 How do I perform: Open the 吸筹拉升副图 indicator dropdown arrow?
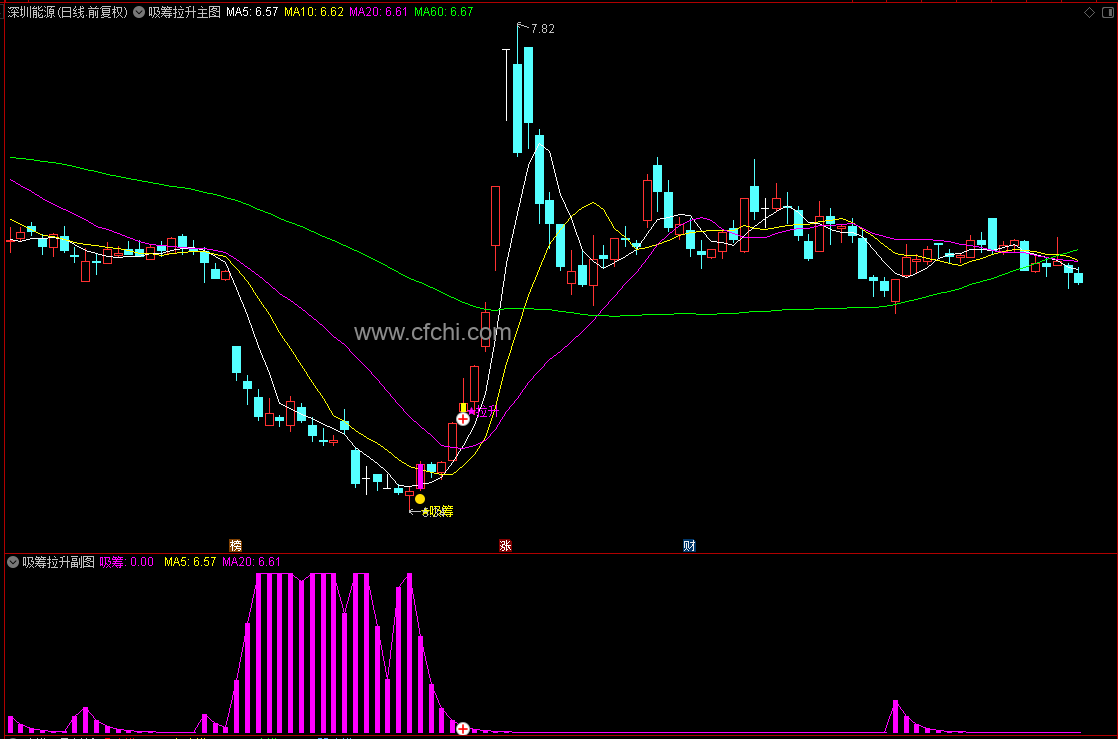pos(13,562)
